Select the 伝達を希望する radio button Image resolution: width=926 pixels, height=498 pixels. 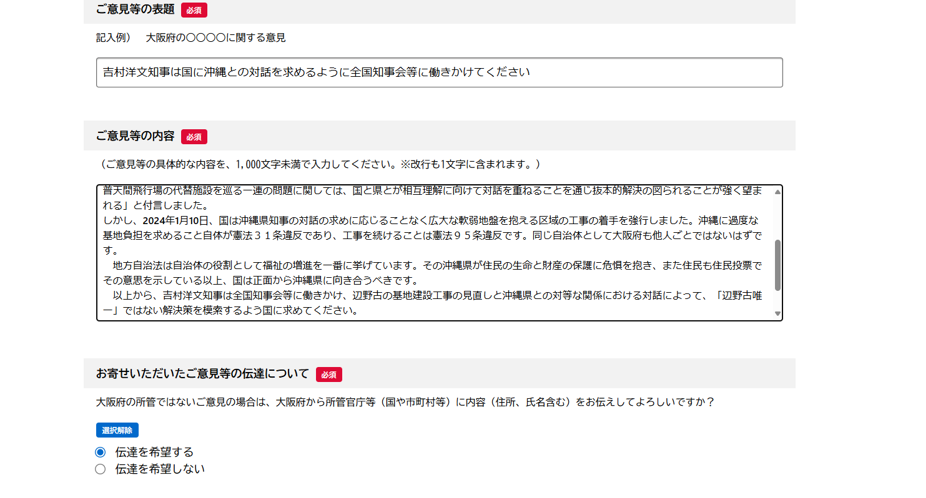[100, 452]
